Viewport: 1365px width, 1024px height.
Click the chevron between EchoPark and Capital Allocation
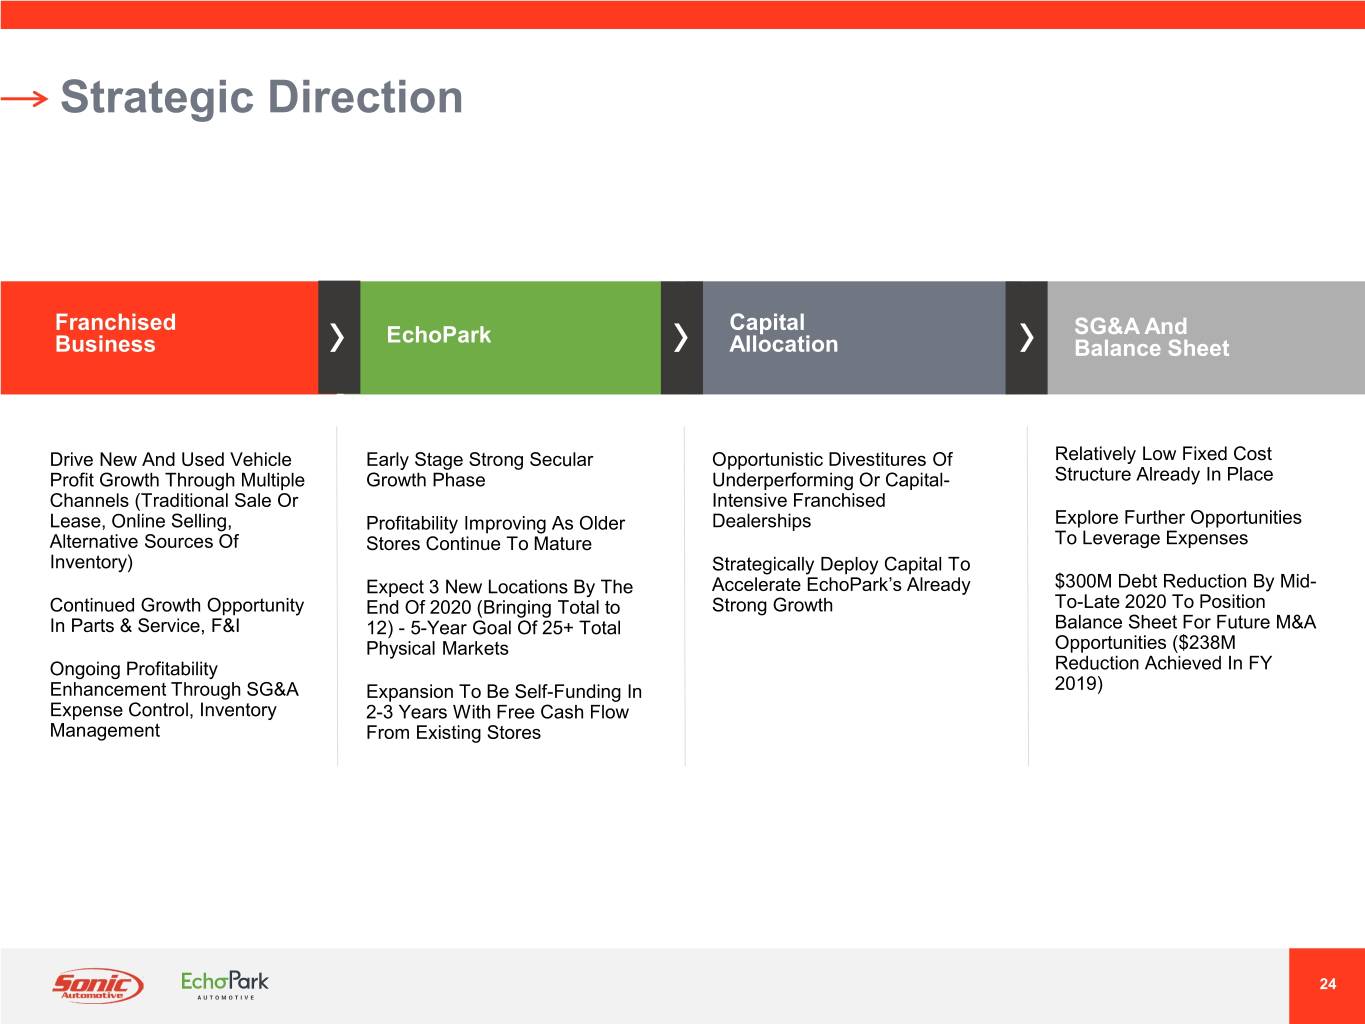click(681, 337)
